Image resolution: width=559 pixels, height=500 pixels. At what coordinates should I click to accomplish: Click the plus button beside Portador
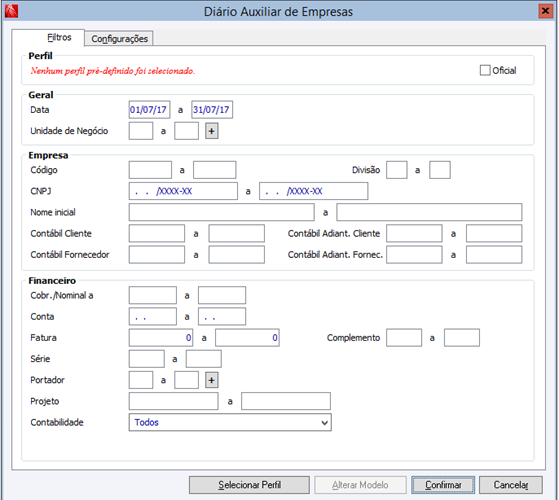pyautogui.click(x=211, y=380)
